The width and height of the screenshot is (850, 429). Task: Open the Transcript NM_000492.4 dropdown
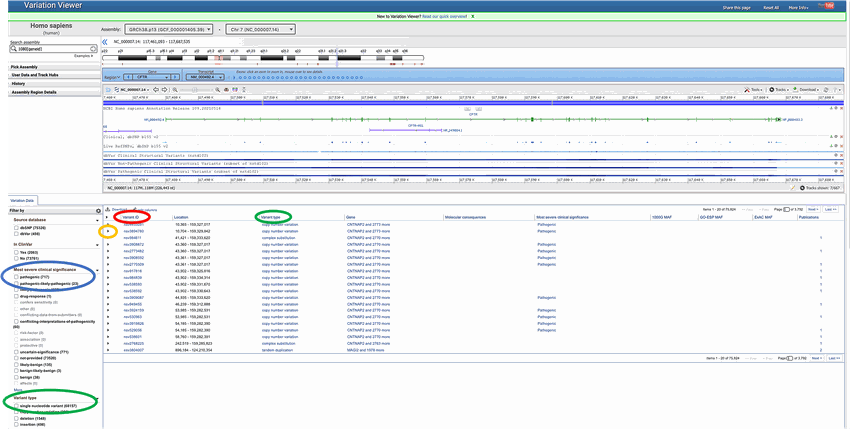pyautogui.click(x=205, y=77)
